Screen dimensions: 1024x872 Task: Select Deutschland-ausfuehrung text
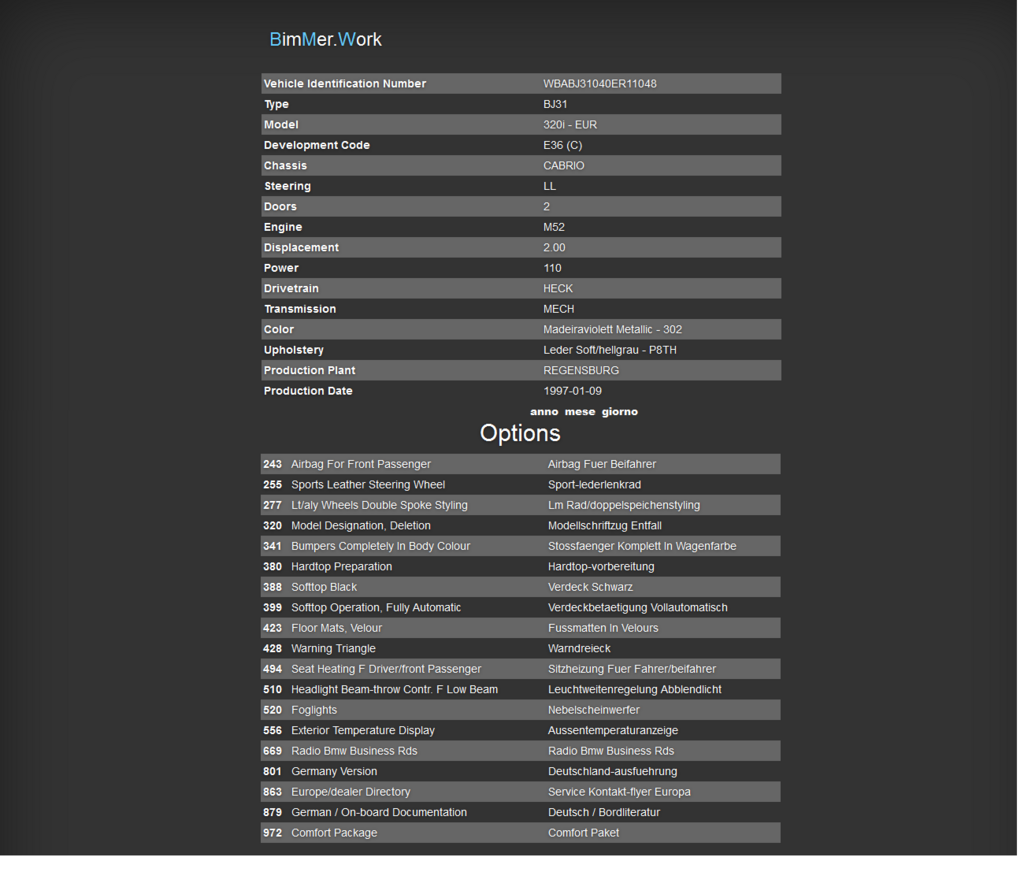[613, 771]
